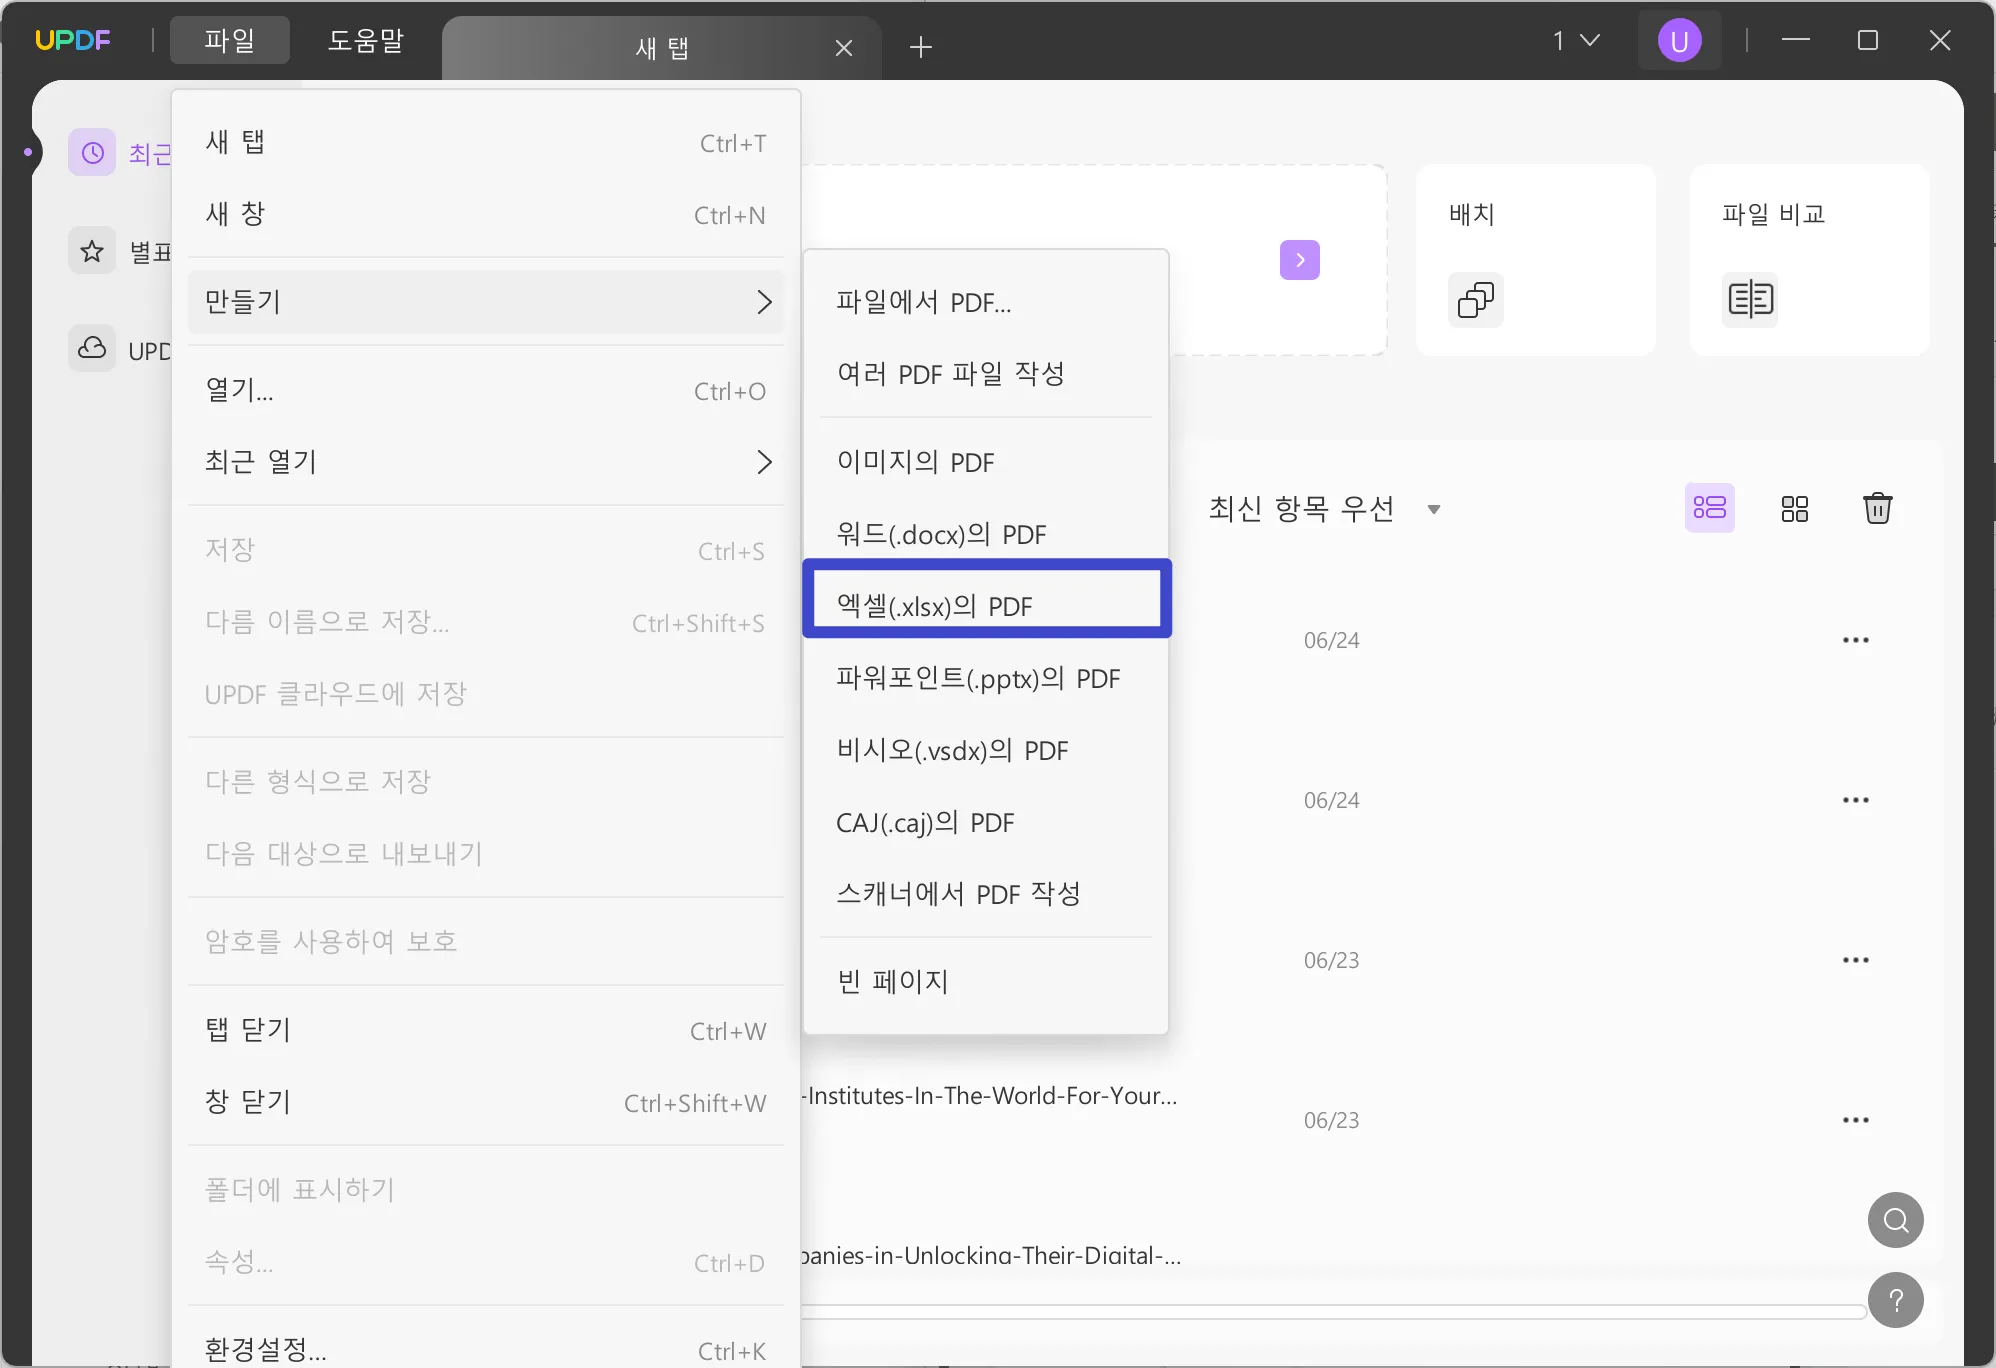Click the 파일 비교 icon
Image resolution: width=1996 pixels, height=1368 pixels.
(1749, 299)
